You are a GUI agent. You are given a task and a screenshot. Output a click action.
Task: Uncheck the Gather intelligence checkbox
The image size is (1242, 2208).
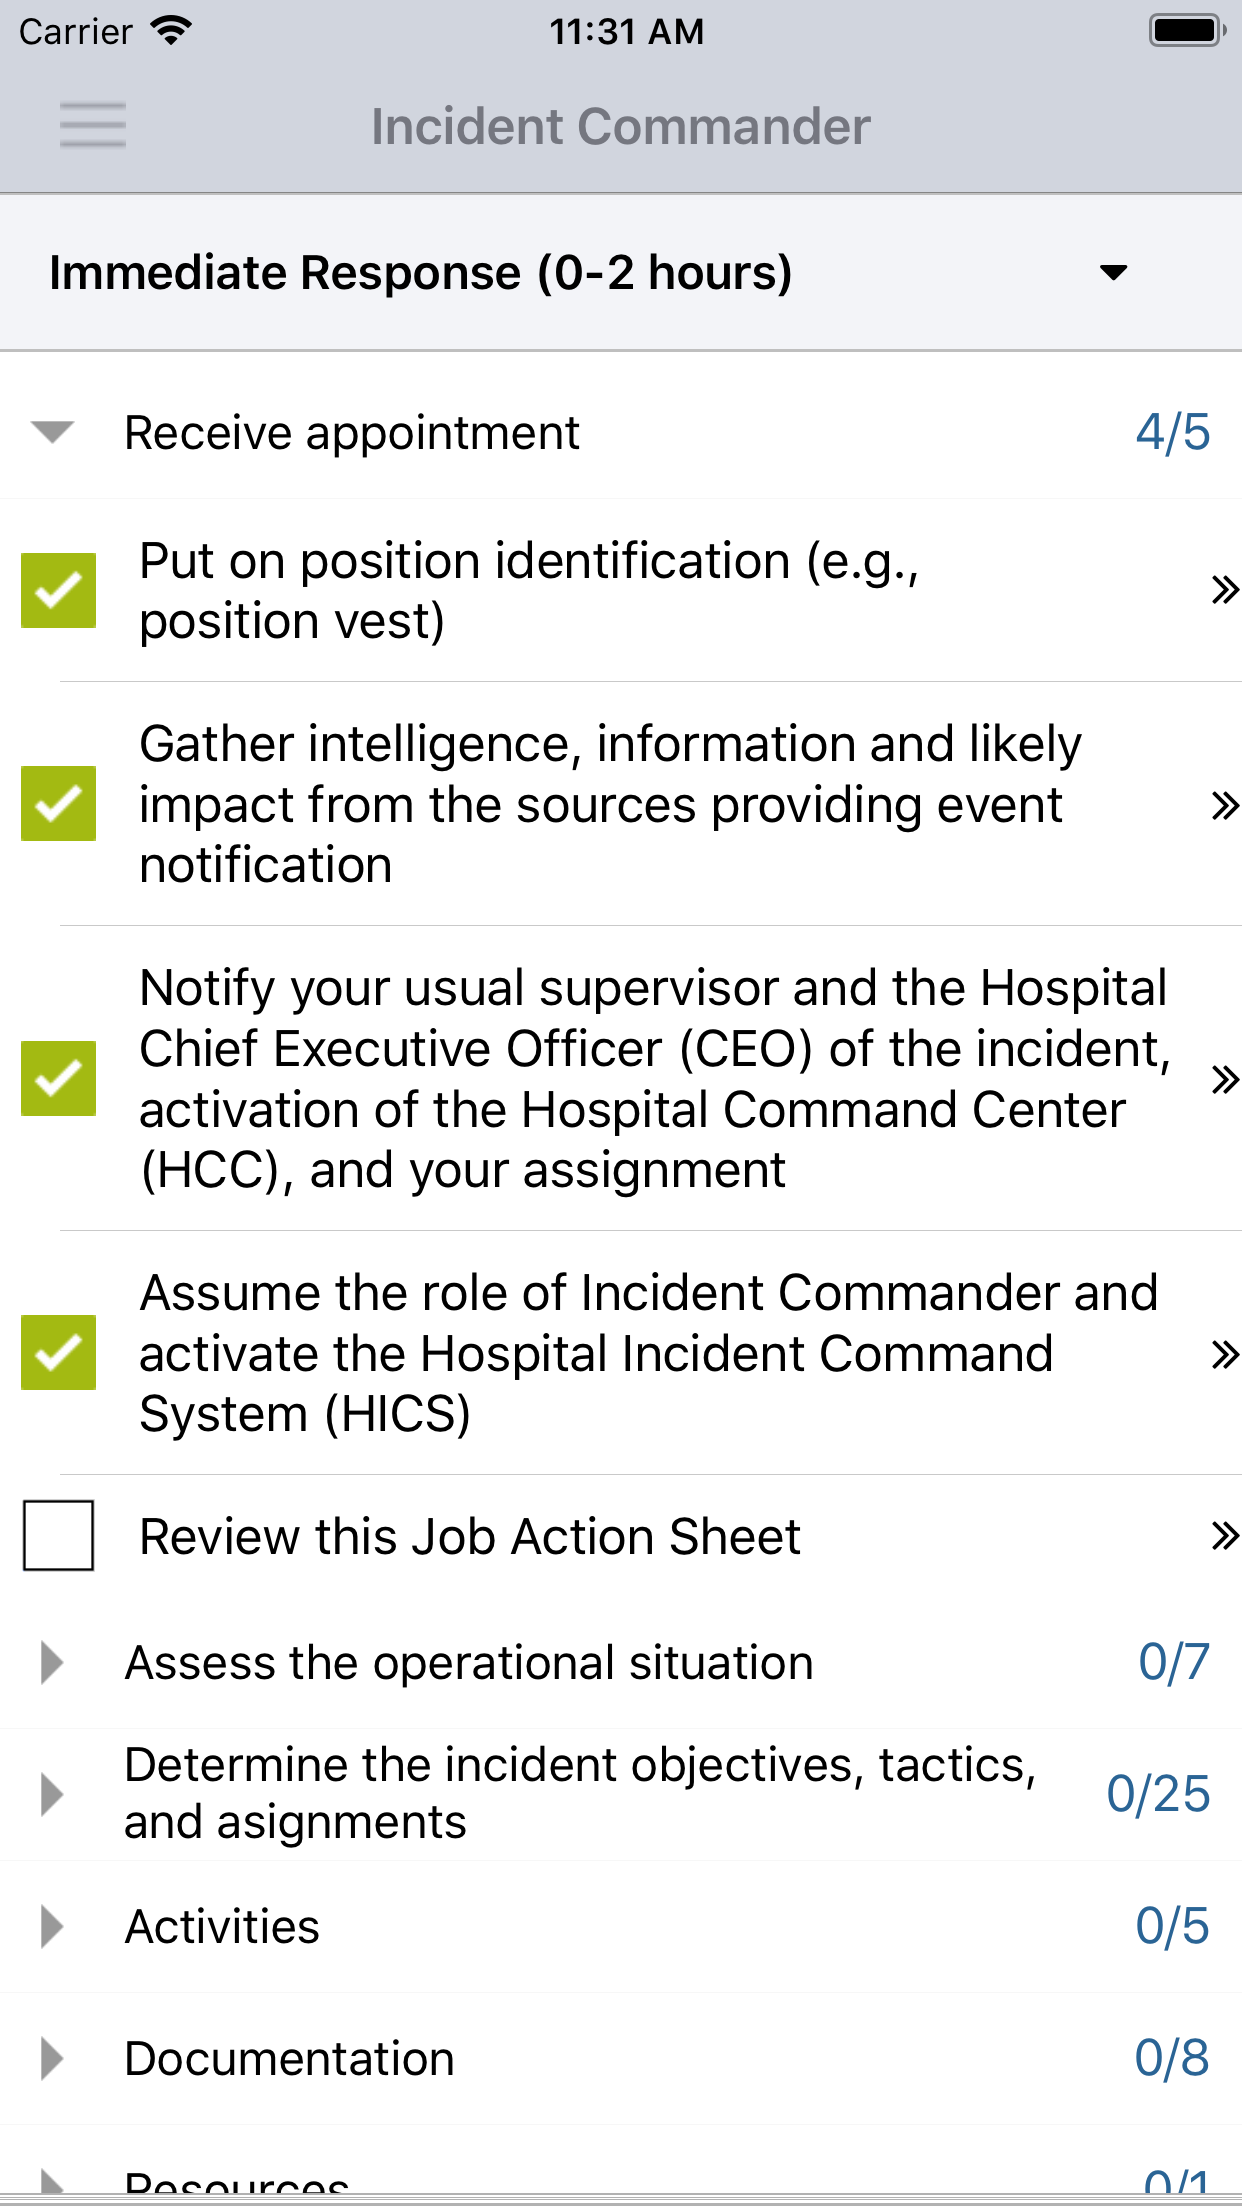click(59, 804)
